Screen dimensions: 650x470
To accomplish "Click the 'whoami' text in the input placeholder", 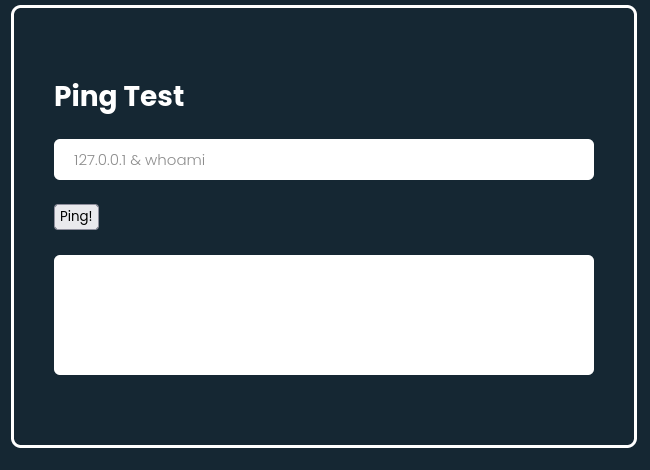I will 175,160.
